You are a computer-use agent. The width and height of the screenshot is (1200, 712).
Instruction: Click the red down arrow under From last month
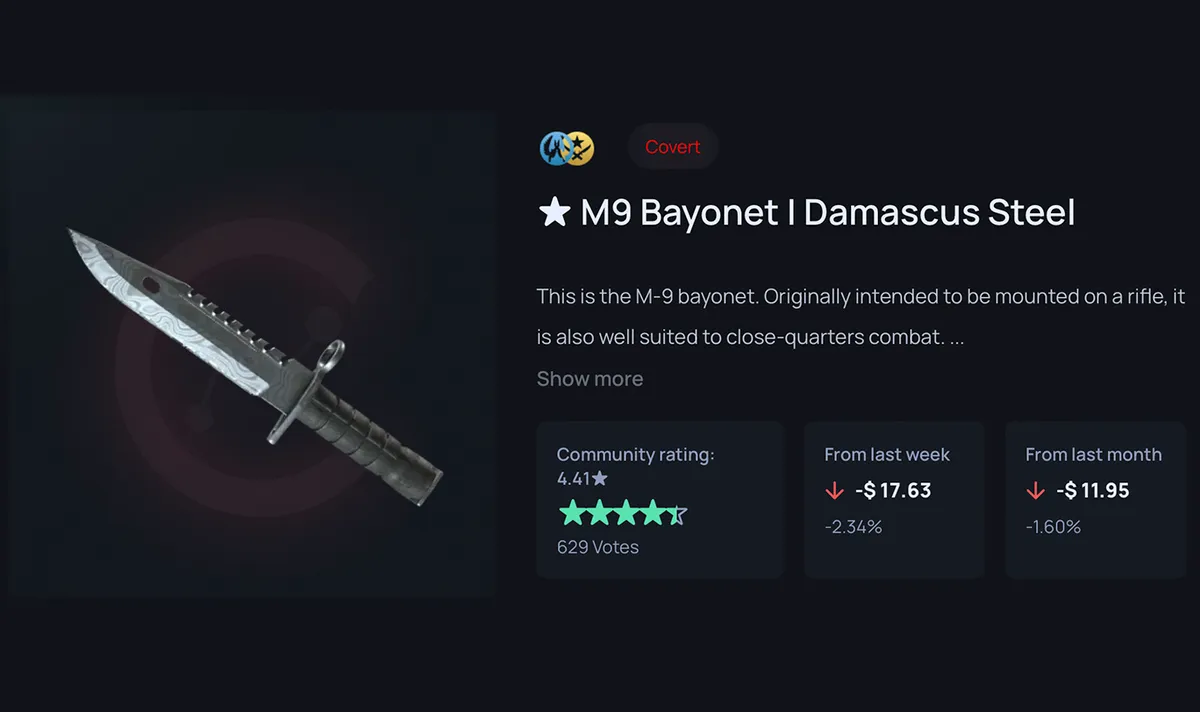[x=1036, y=491]
